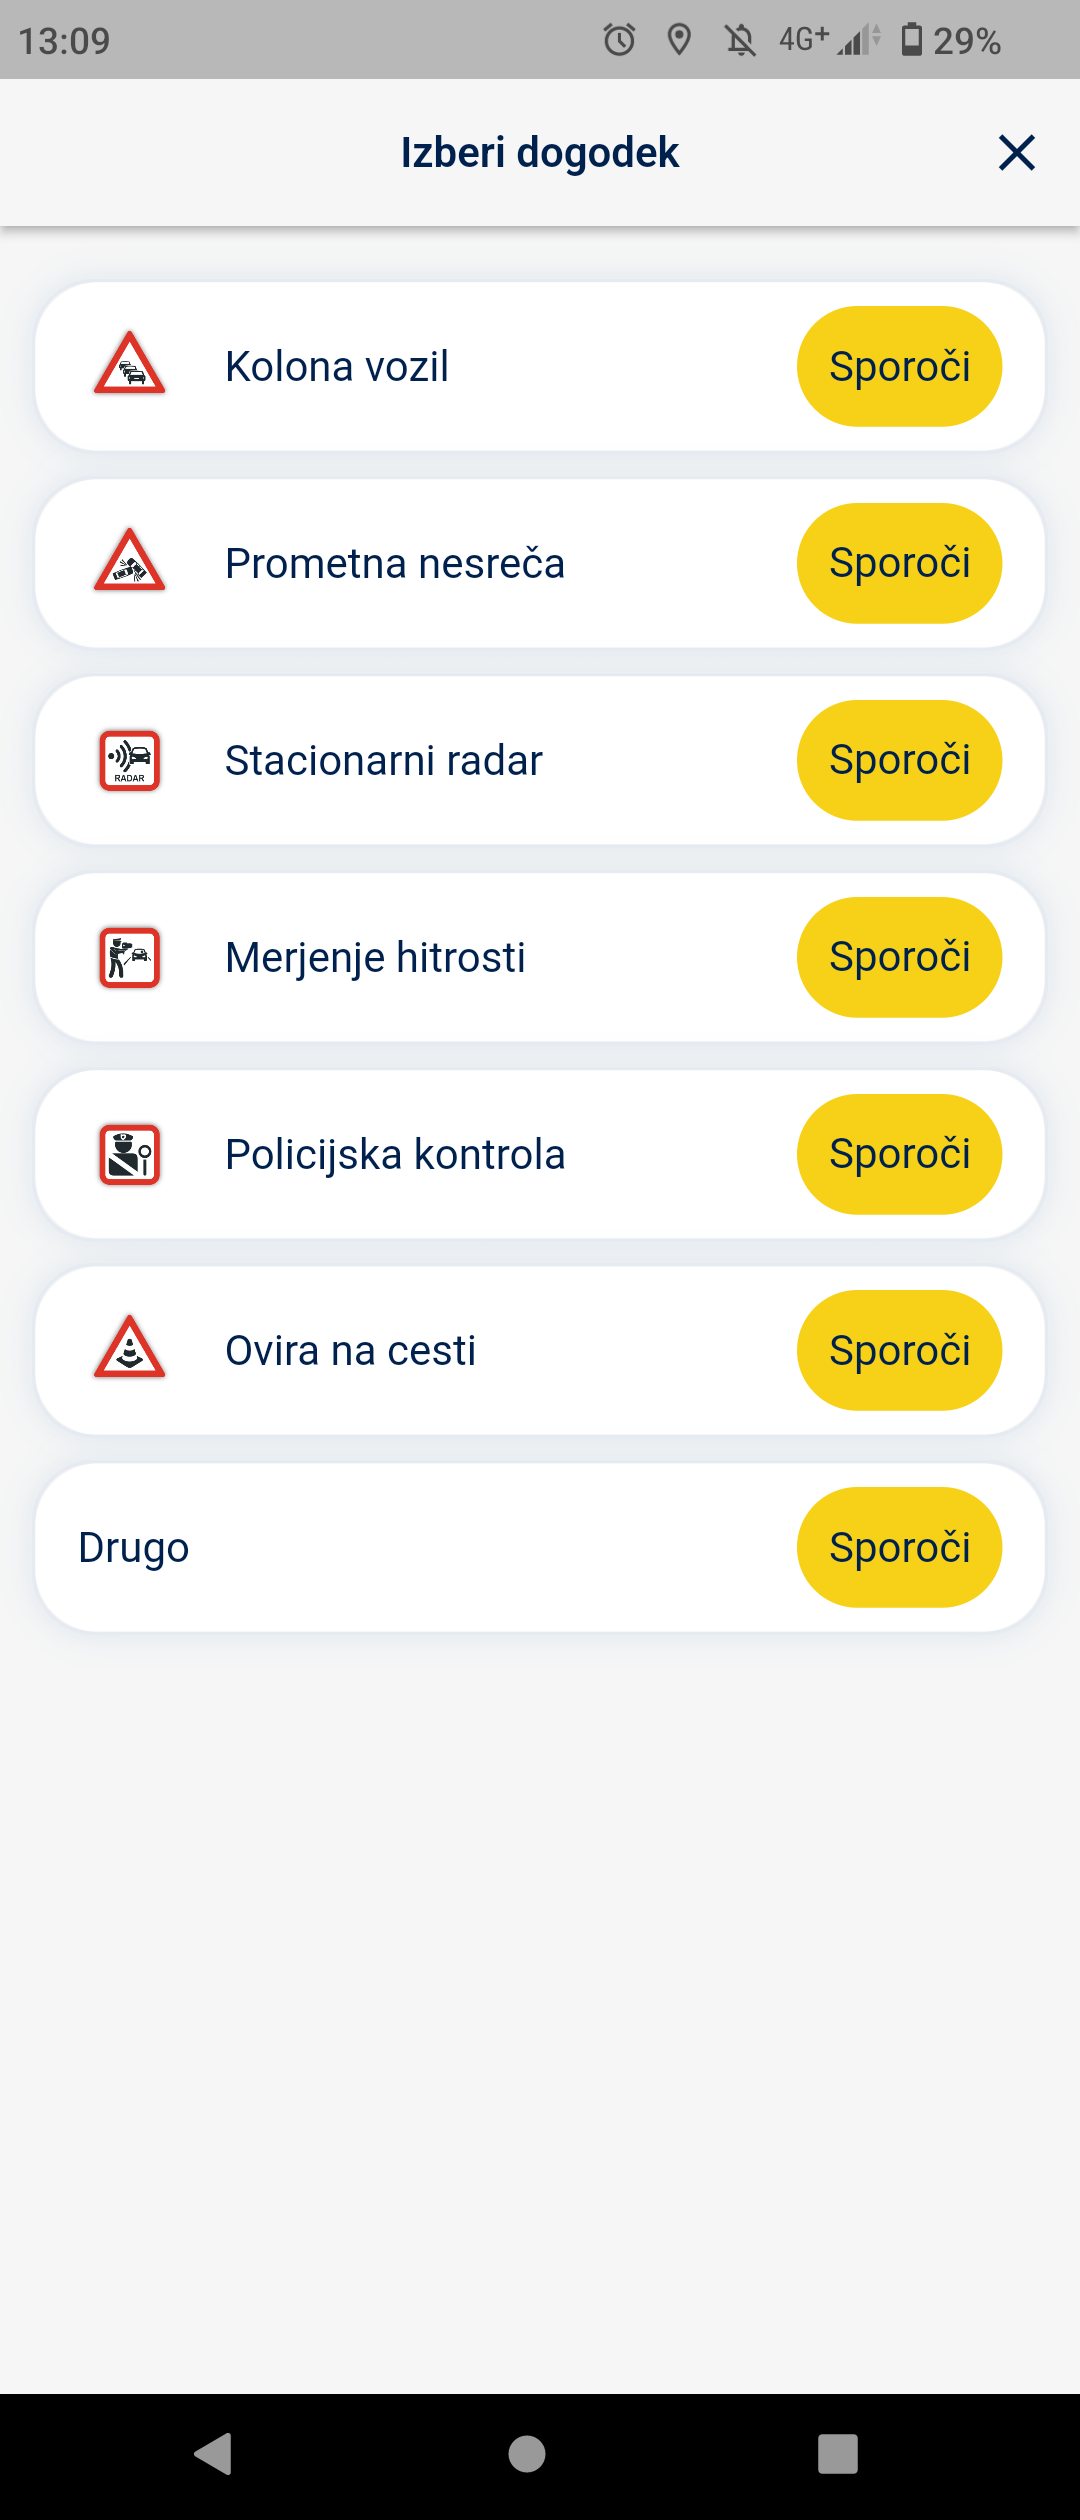Tap the speed measurement police icon
This screenshot has height=2520, width=1080.
(x=129, y=957)
